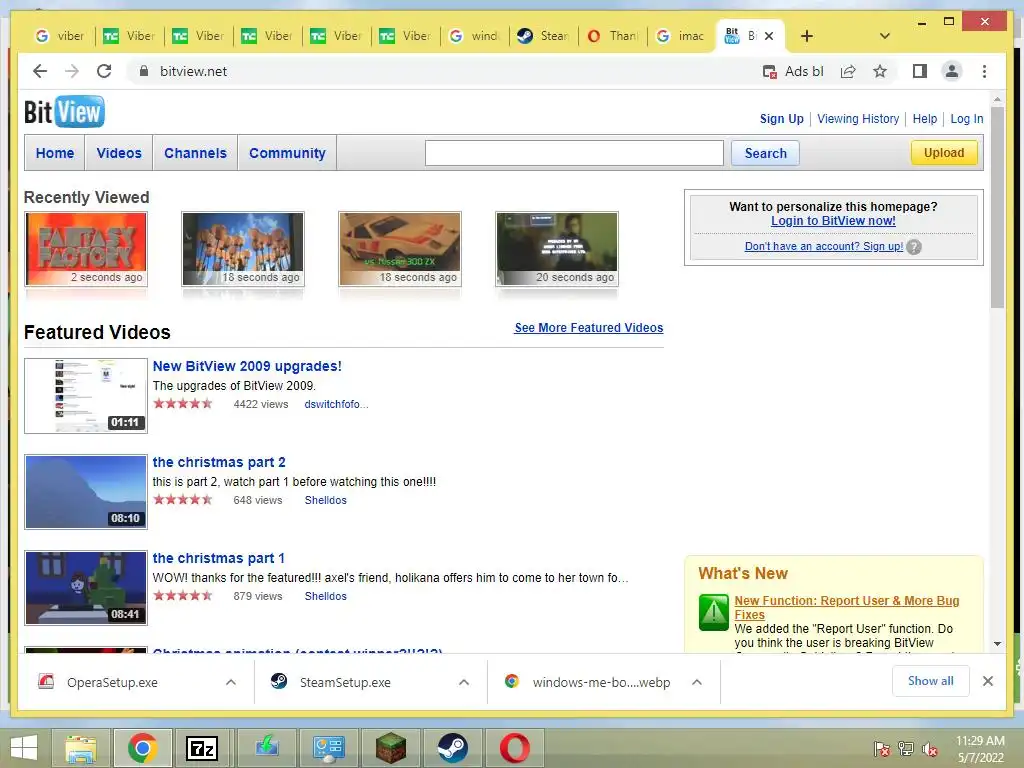Open the Community navigation item
The image size is (1024, 768).
click(x=287, y=153)
